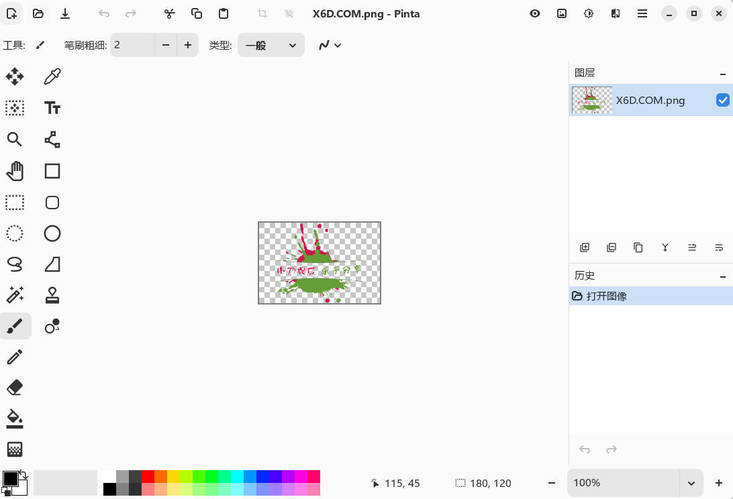Choose the Lasso Select tool

15,264
